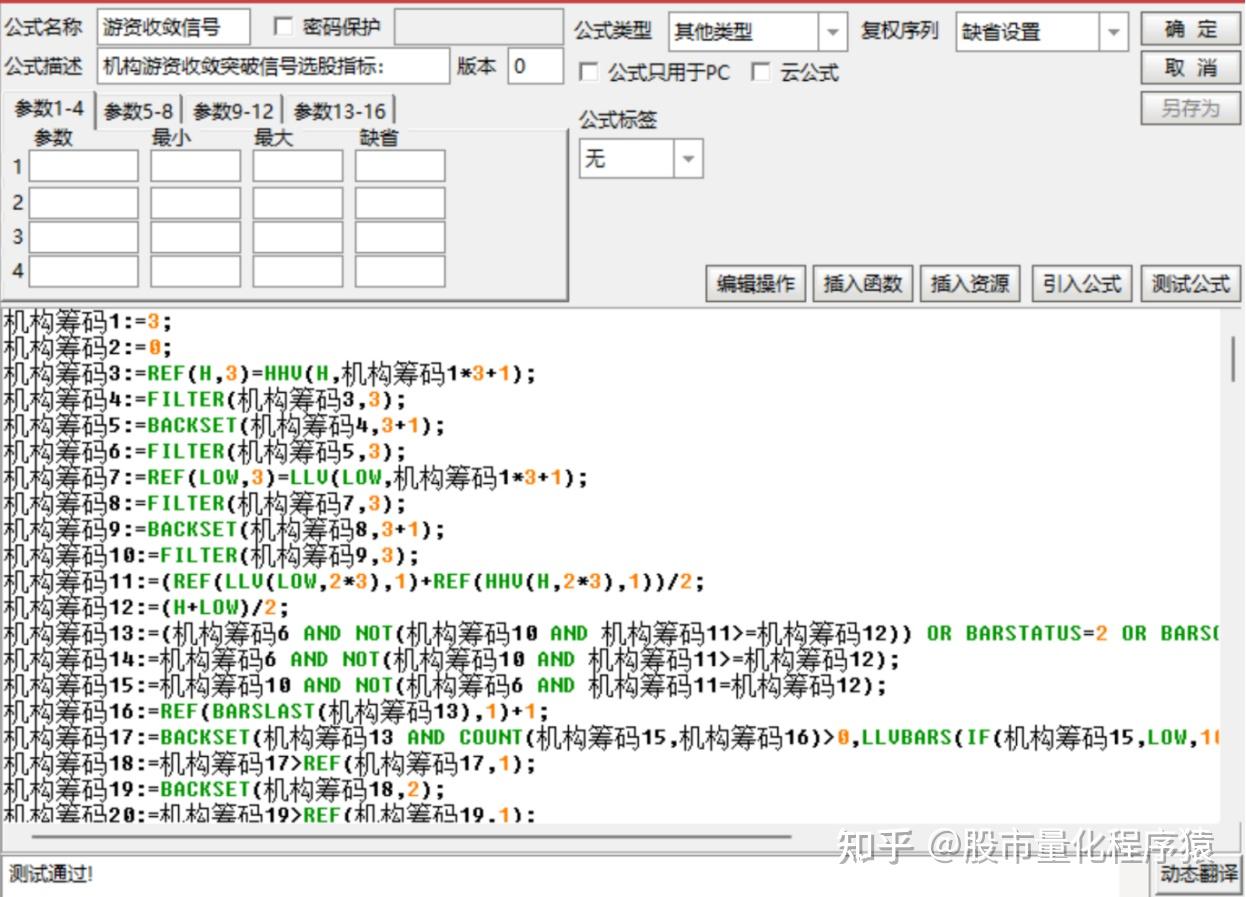Click code line 机构筹码16:=REF(BARSLAST
The height and width of the screenshot is (897, 1246).
click(276, 711)
